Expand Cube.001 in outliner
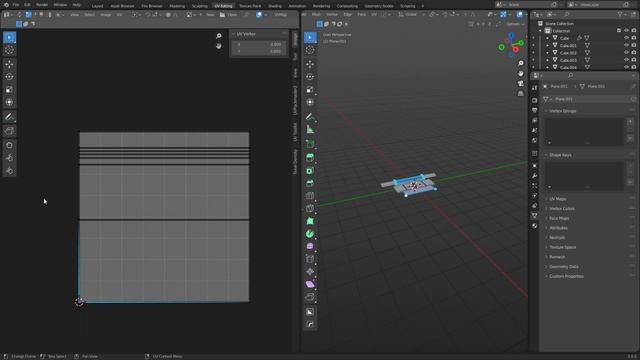Viewport: 640px width, 360px height. tap(548, 45)
